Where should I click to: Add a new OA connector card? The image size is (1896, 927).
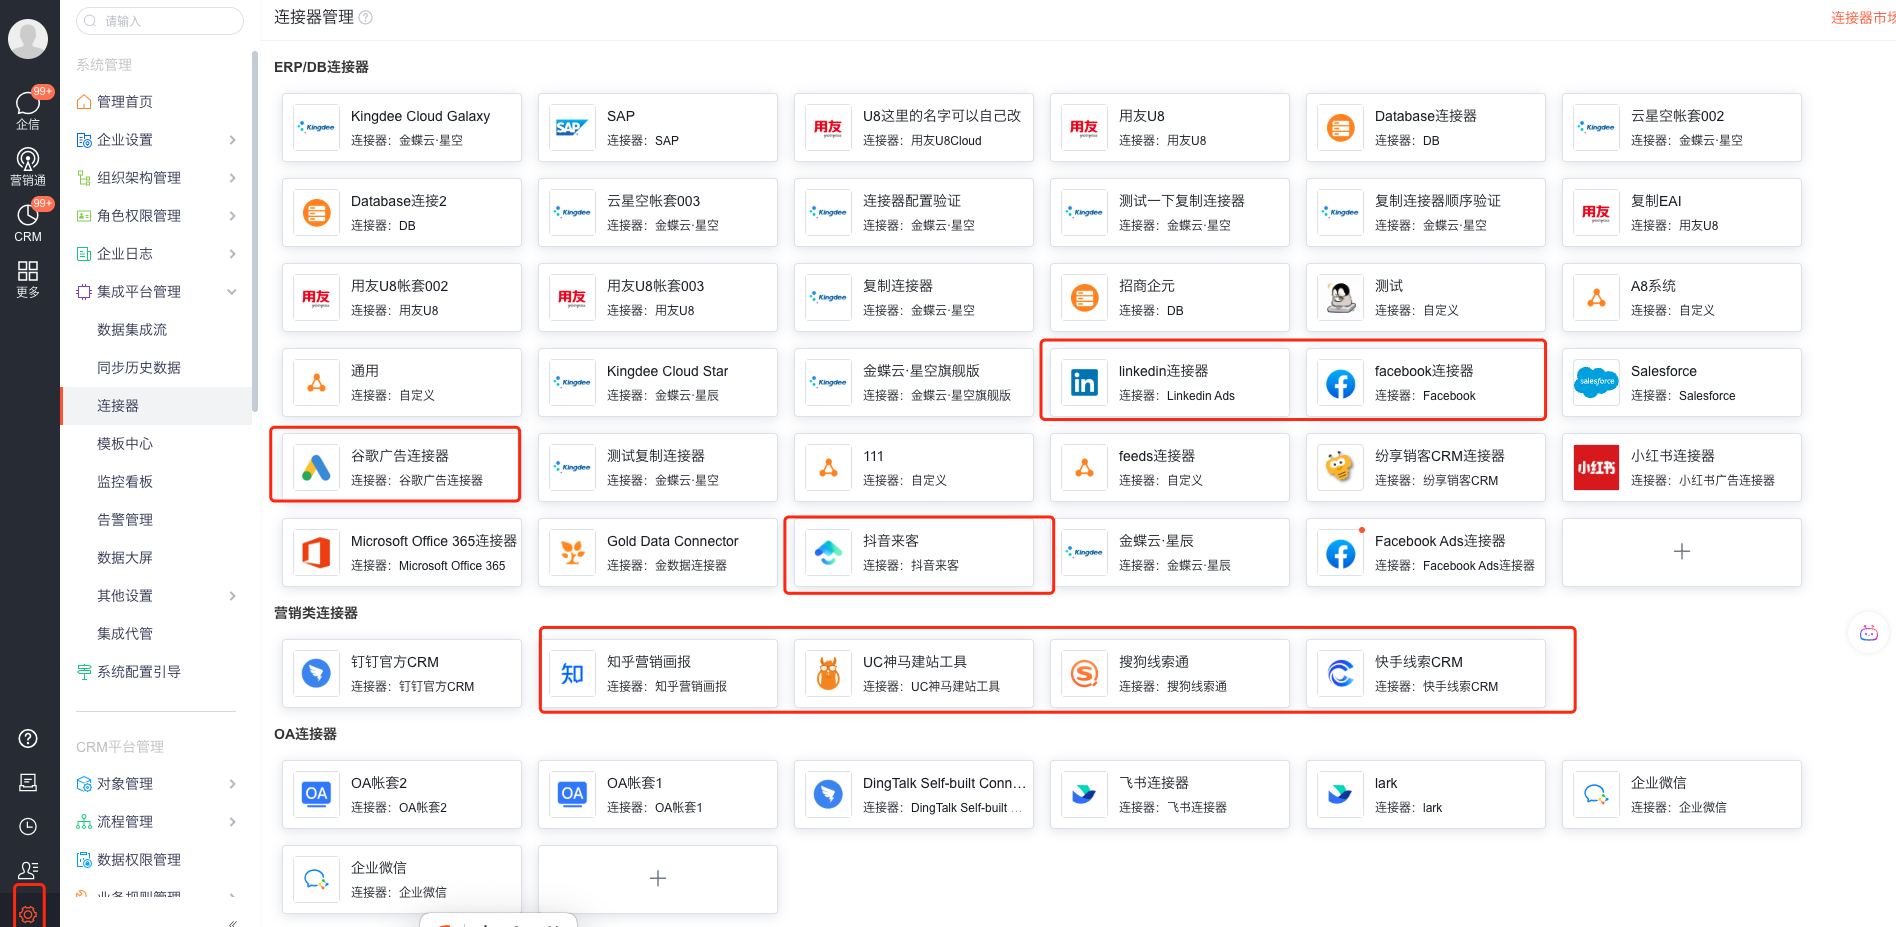click(x=658, y=879)
